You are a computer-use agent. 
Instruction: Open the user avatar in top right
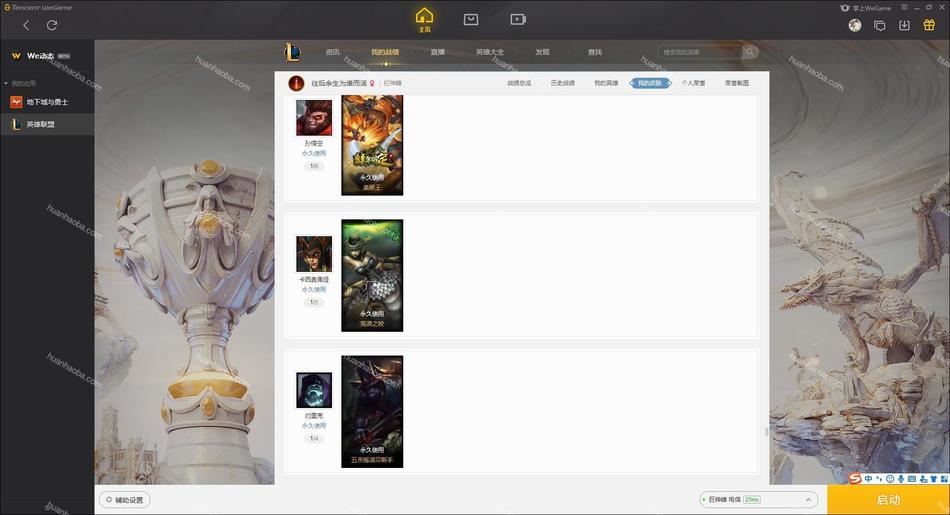tap(855, 25)
